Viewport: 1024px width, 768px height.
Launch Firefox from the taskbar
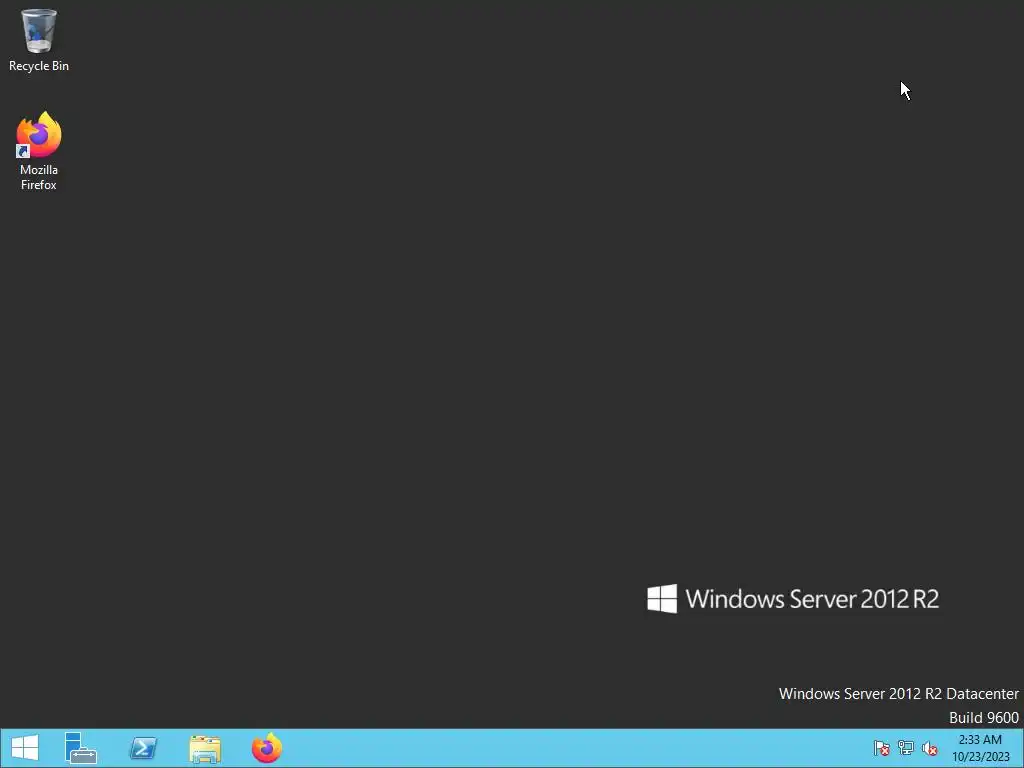point(267,748)
